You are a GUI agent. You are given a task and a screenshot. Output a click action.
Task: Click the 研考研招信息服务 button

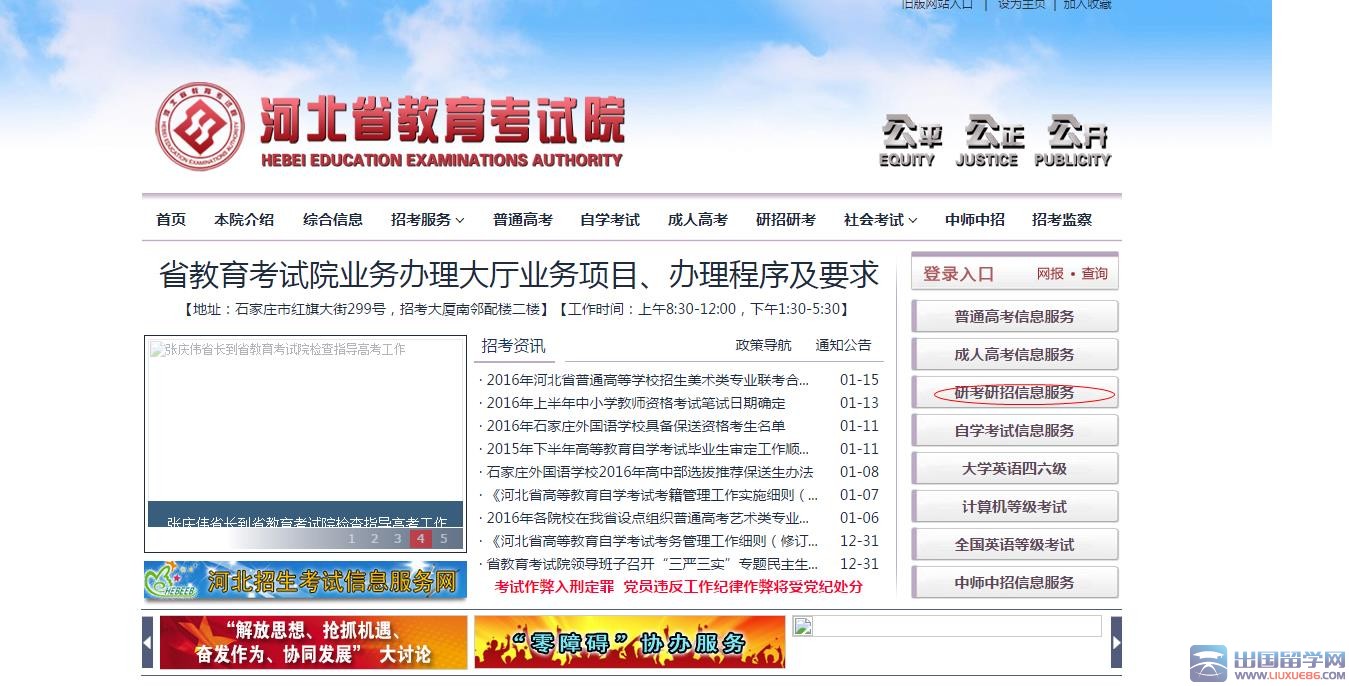pyautogui.click(x=1014, y=393)
